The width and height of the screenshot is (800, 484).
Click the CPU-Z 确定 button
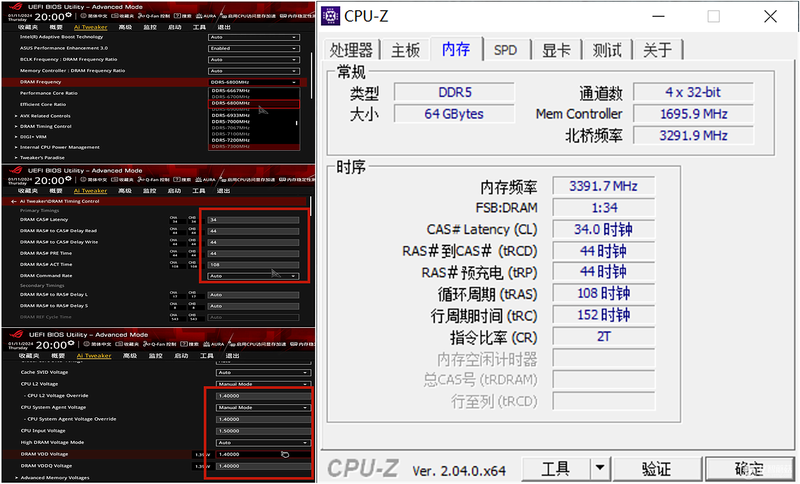coord(749,468)
